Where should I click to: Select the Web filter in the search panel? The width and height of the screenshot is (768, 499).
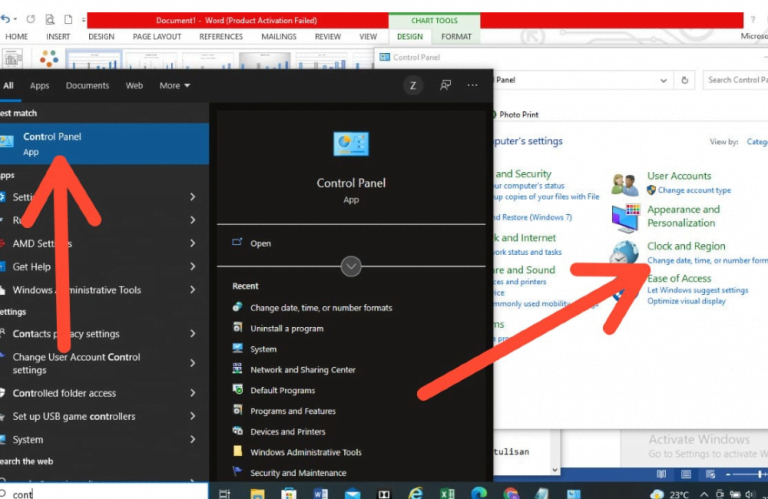pyautogui.click(x=134, y=86)
